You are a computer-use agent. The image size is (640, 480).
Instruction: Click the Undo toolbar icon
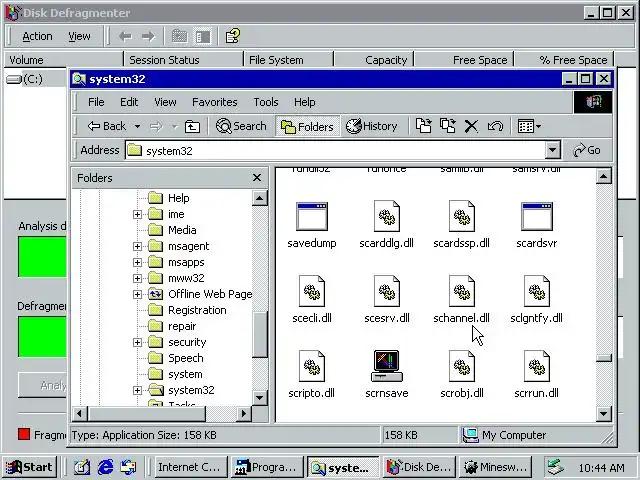495,126
